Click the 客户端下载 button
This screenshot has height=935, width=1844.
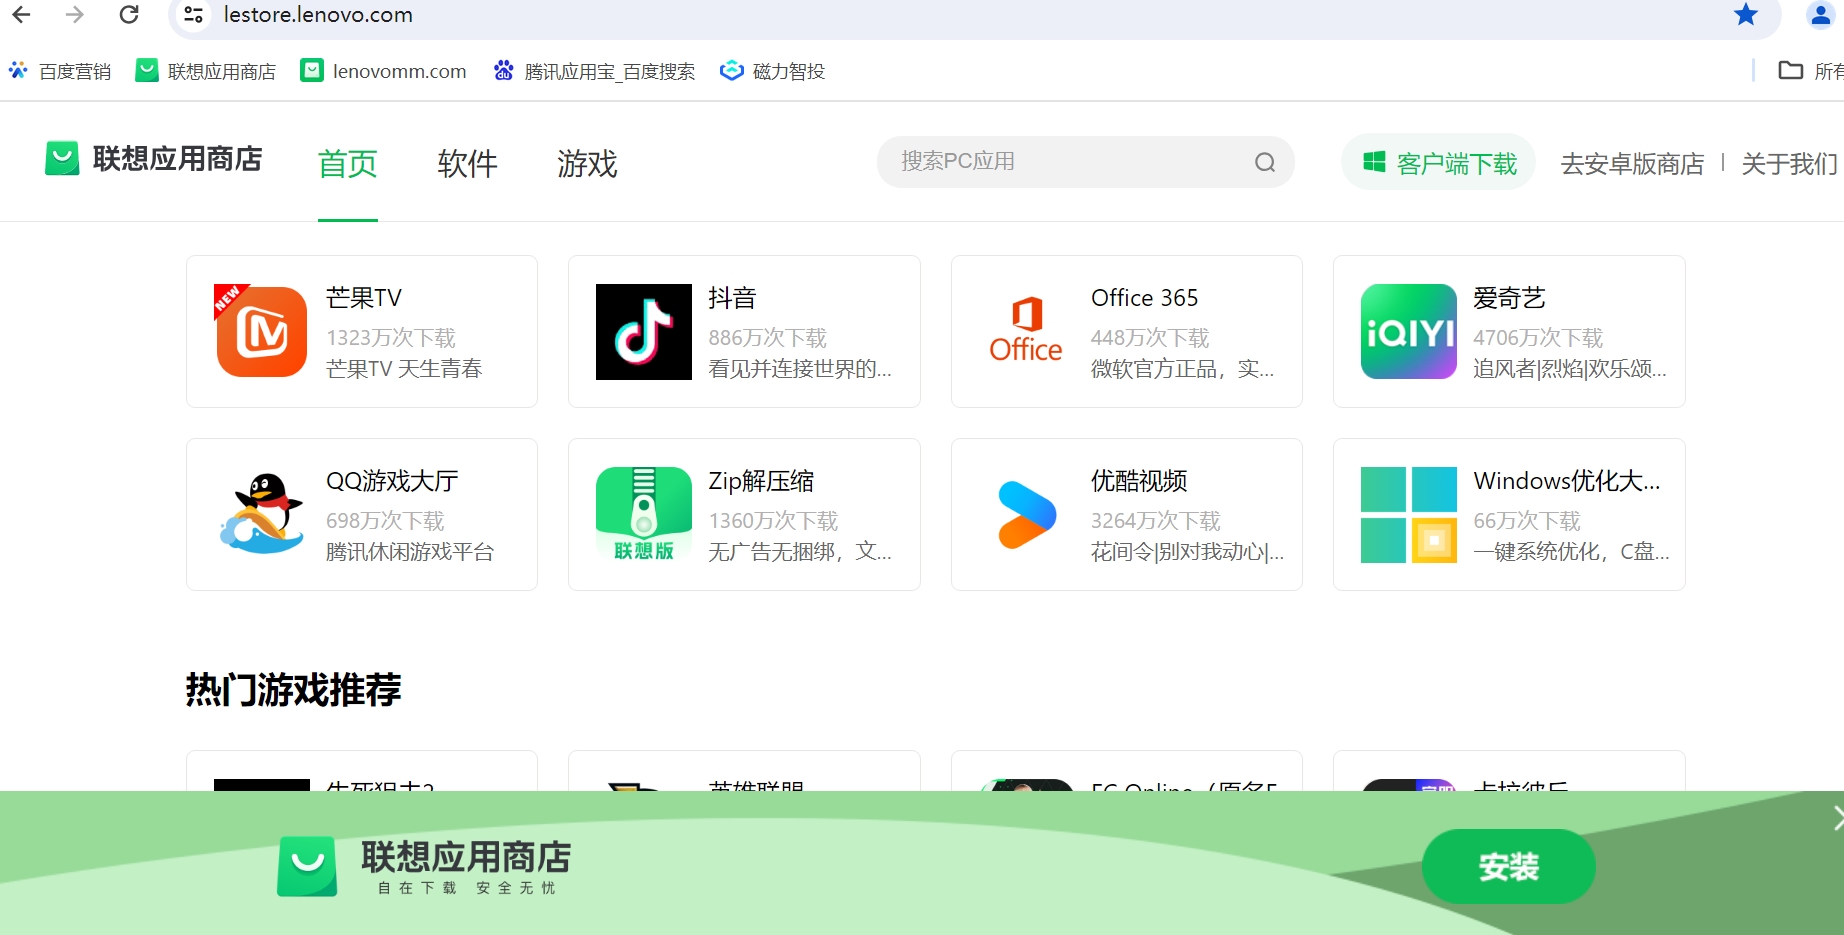click(1438, 162)
